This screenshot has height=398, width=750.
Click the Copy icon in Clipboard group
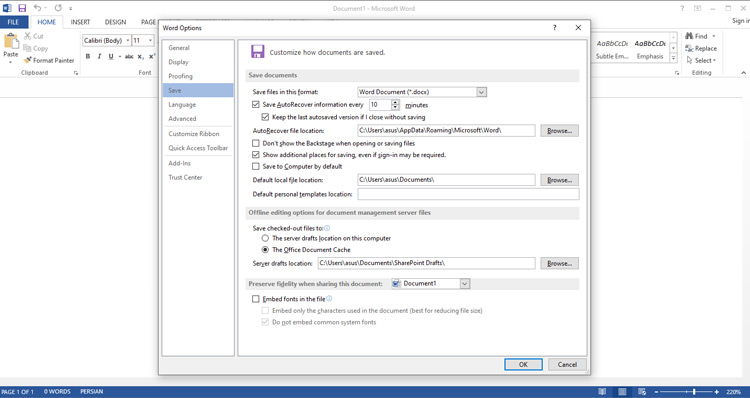(27, 48)
